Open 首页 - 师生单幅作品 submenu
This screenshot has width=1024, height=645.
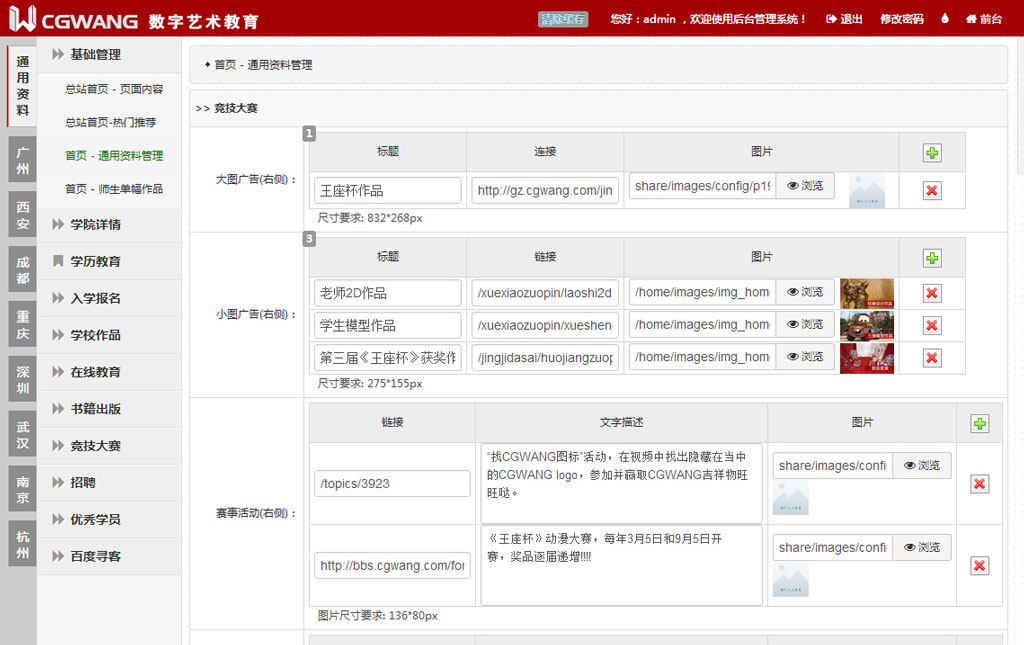114,189
